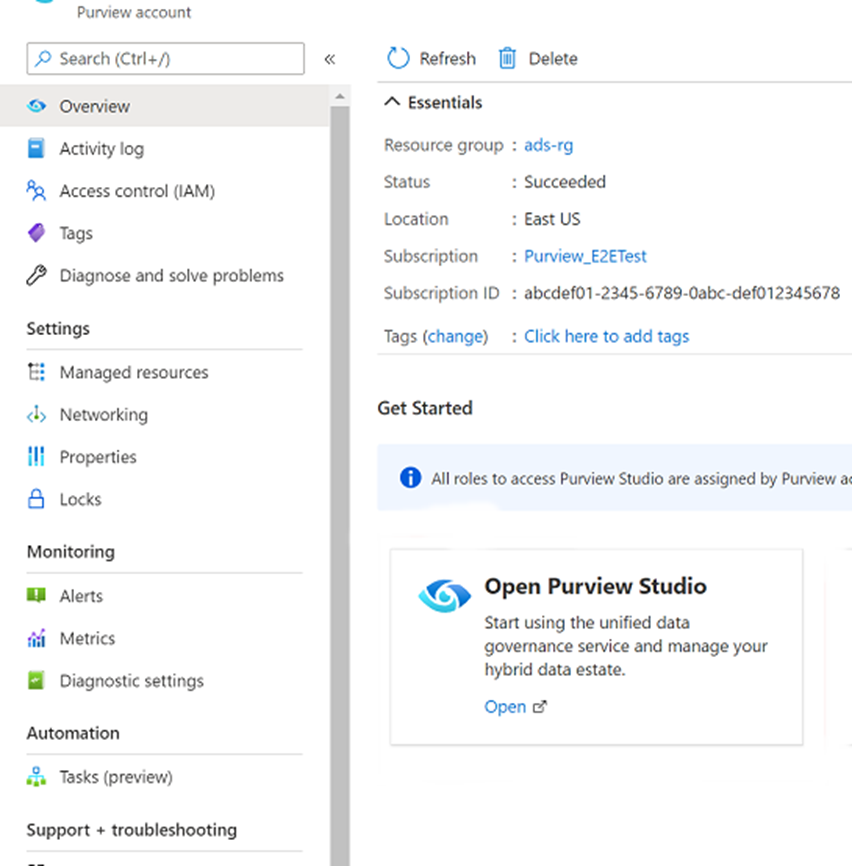Click the sidebar scrollbar up arrow

[x=340, y=97]
